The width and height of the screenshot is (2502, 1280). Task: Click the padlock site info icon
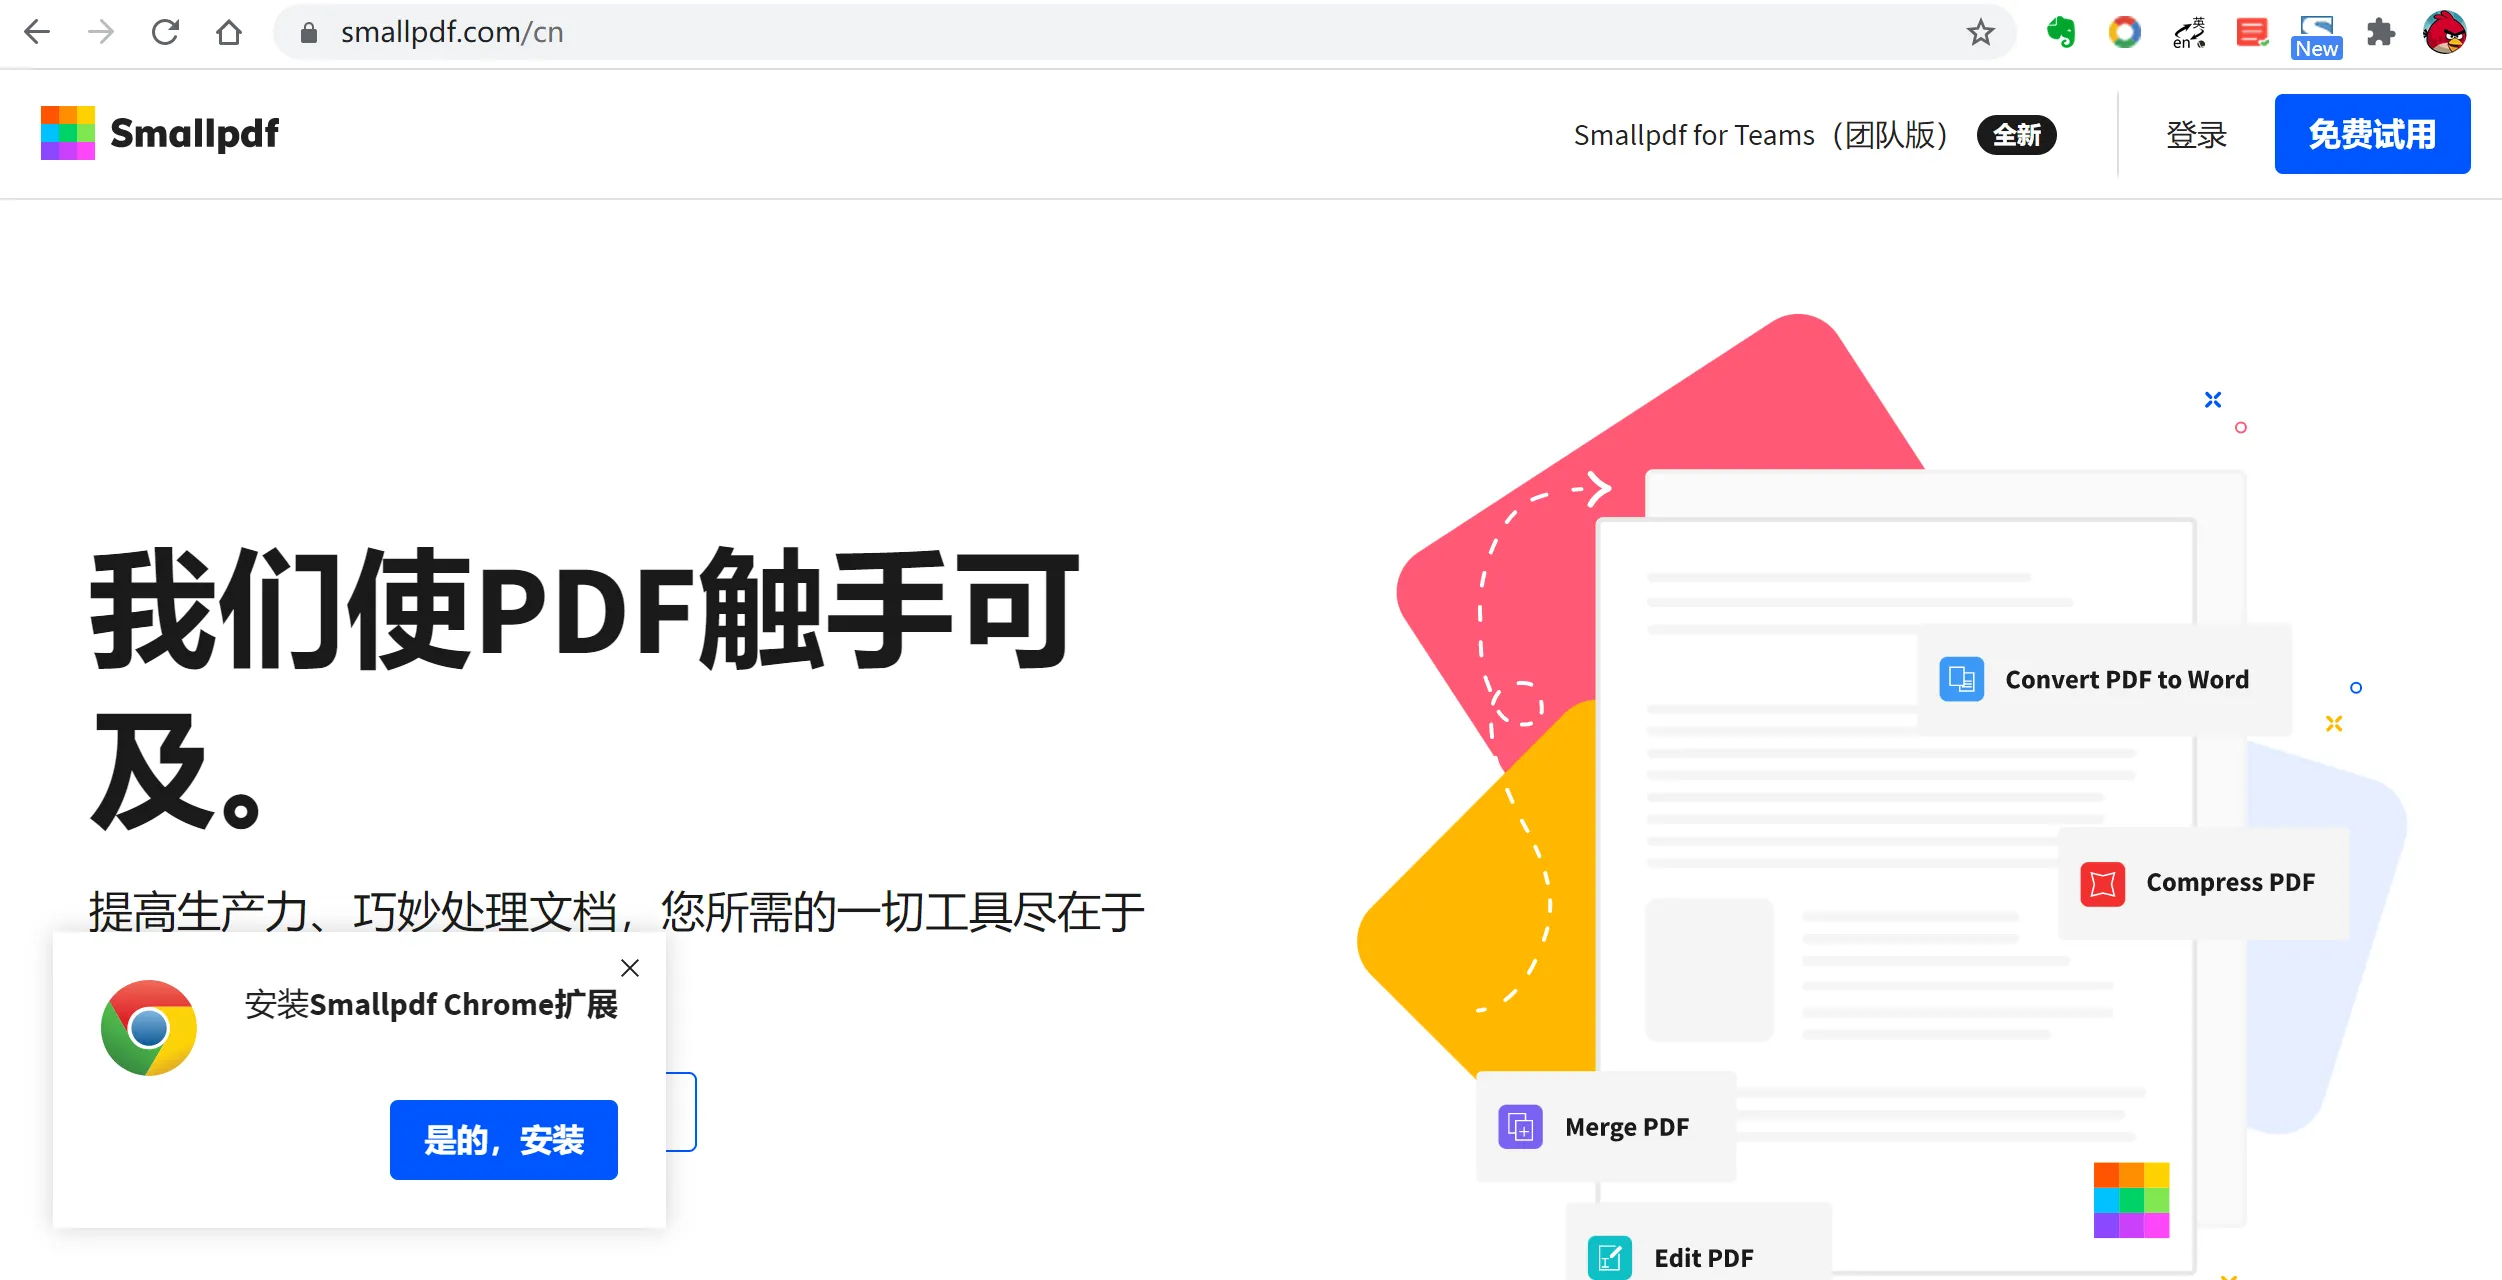tap(309, 33)
